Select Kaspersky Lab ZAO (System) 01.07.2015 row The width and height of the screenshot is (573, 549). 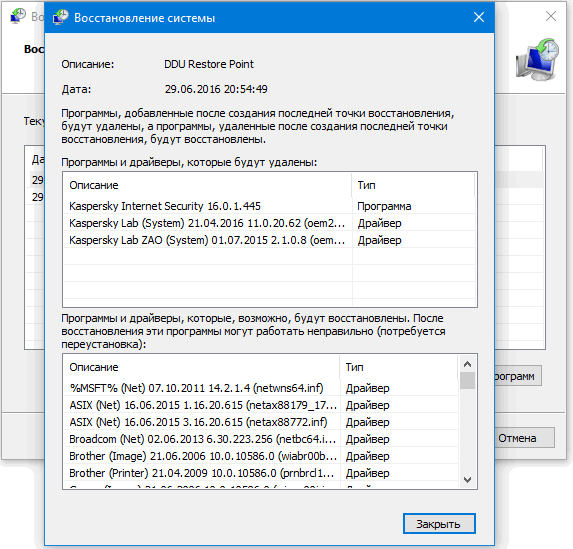pyautogui.click(x=269, y=240)
